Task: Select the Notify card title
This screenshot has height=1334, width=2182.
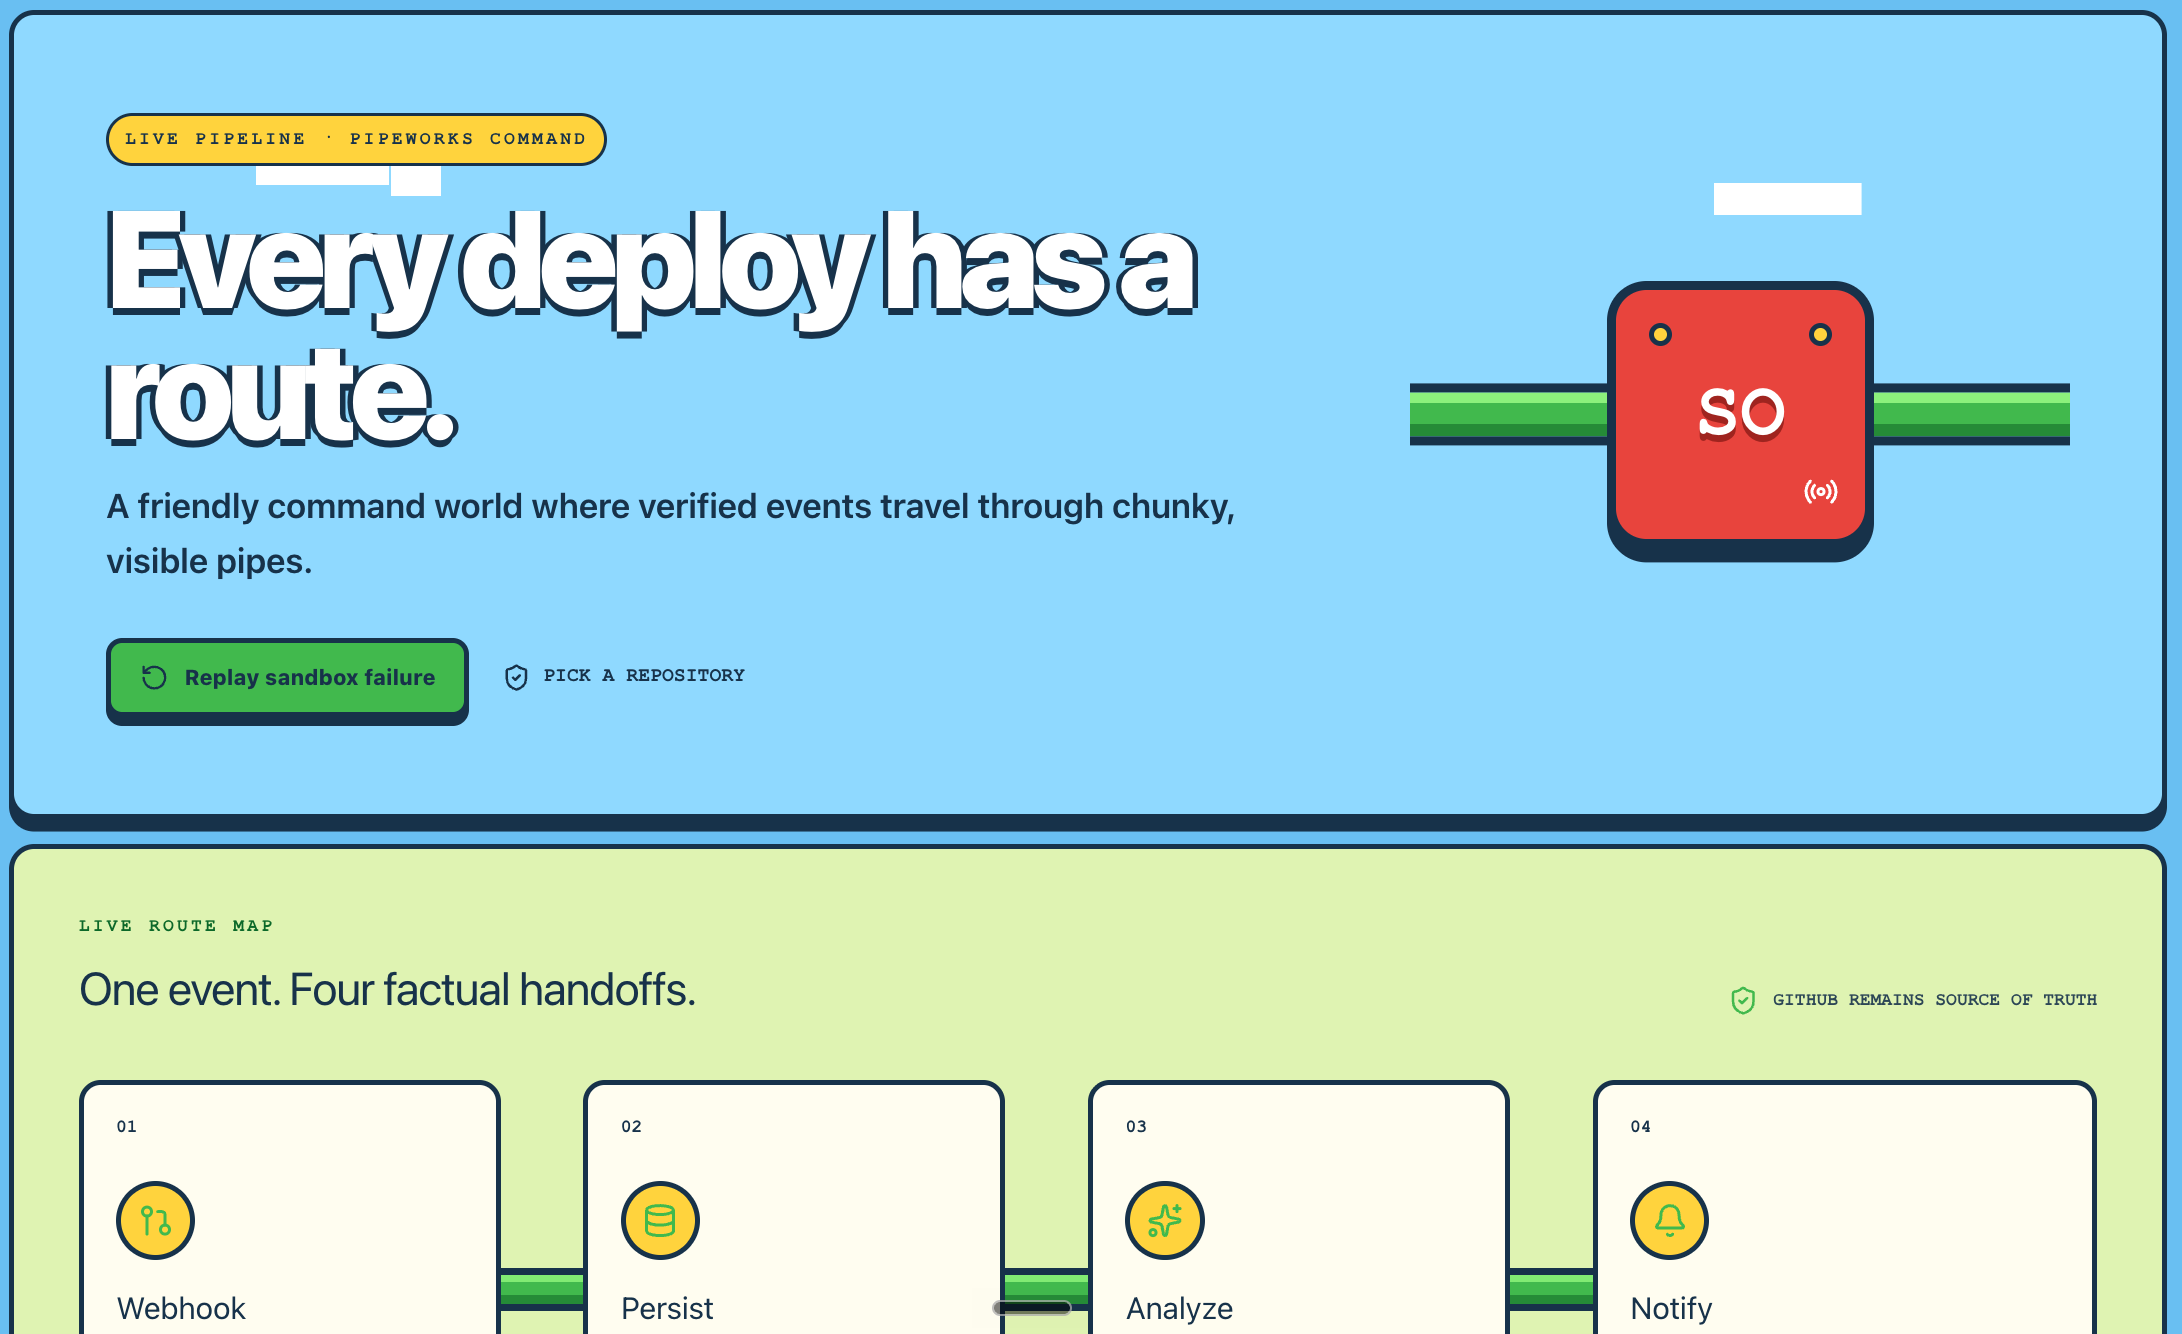Action: click(x=1671, y=1308)
